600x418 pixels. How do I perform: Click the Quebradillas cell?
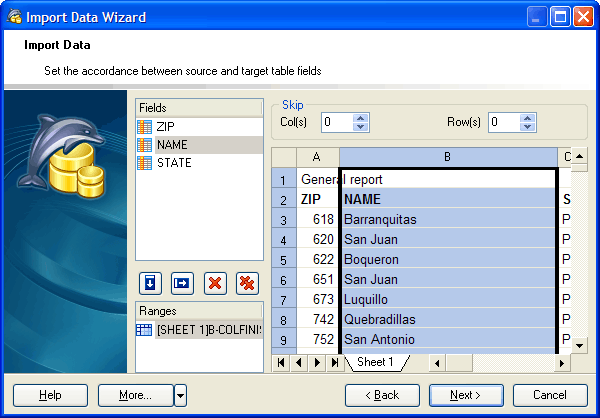point(448,319)
